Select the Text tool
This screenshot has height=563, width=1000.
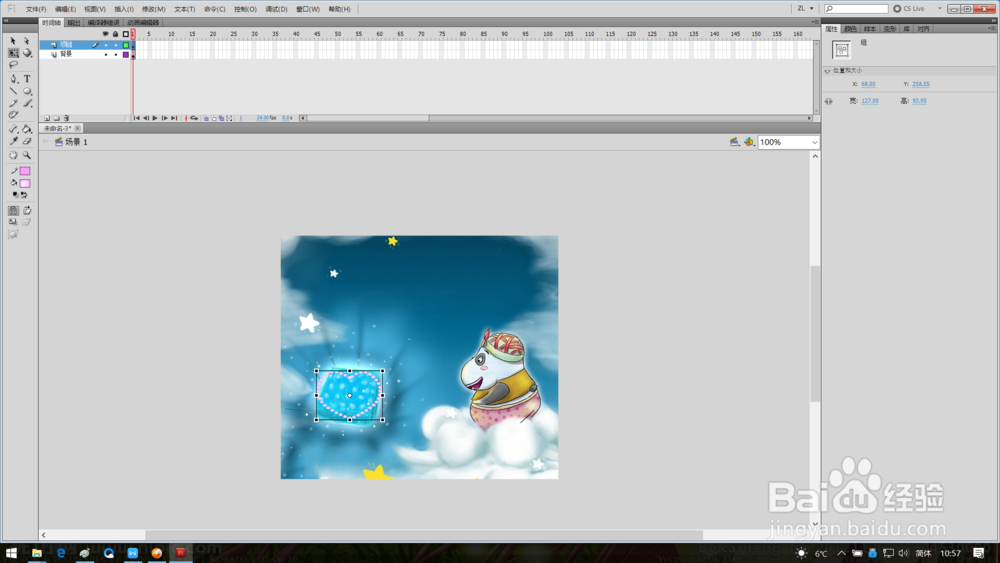point(27,79)
